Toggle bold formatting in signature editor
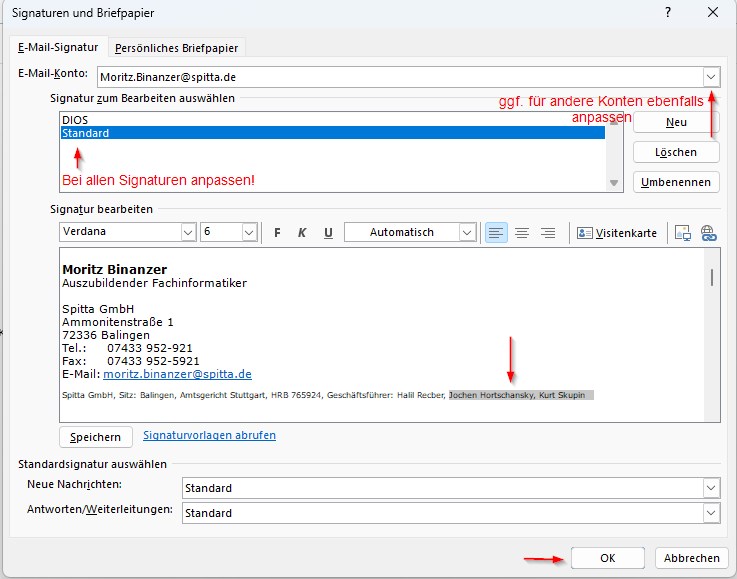This screenshot has width=737, height=579. (277, 232)
